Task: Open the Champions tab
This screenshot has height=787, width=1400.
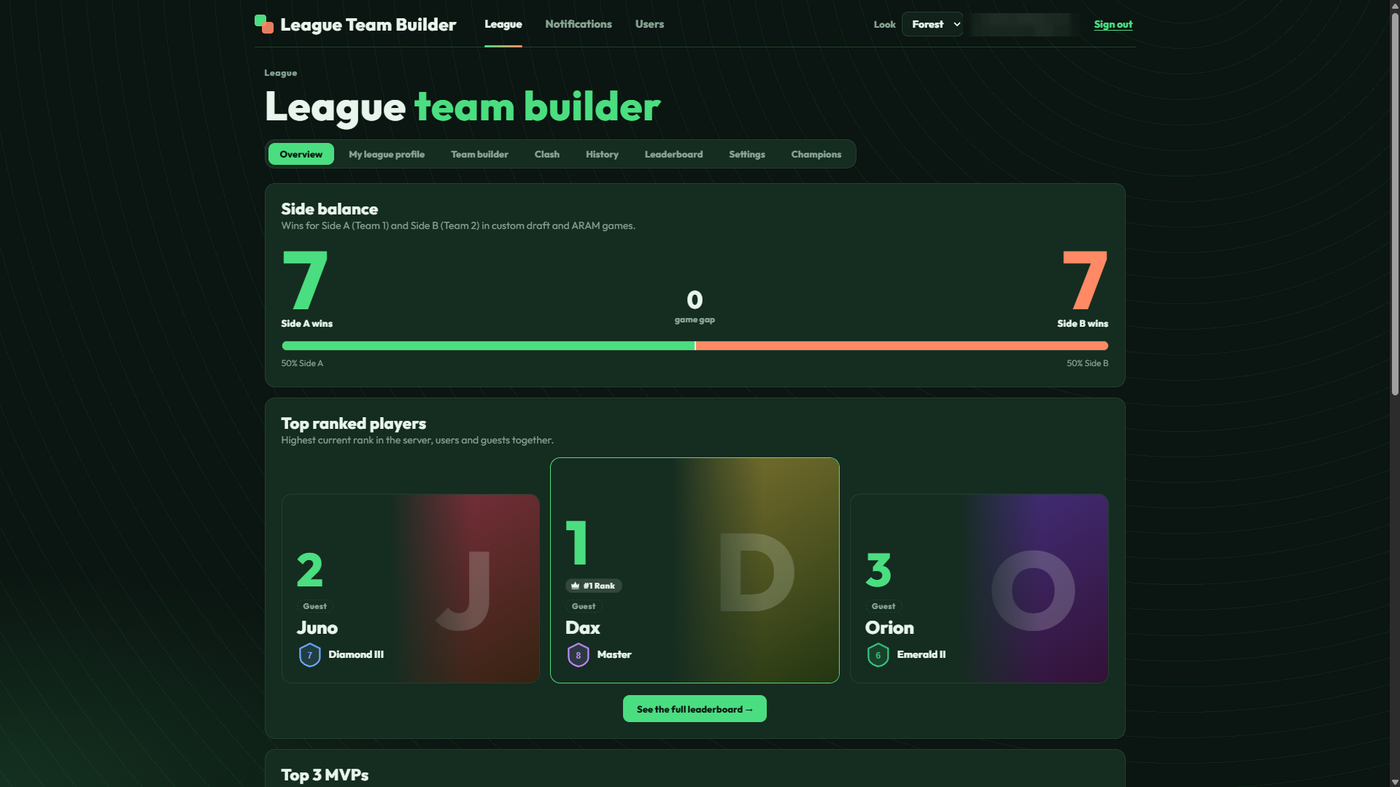Action: coord(816,154)
